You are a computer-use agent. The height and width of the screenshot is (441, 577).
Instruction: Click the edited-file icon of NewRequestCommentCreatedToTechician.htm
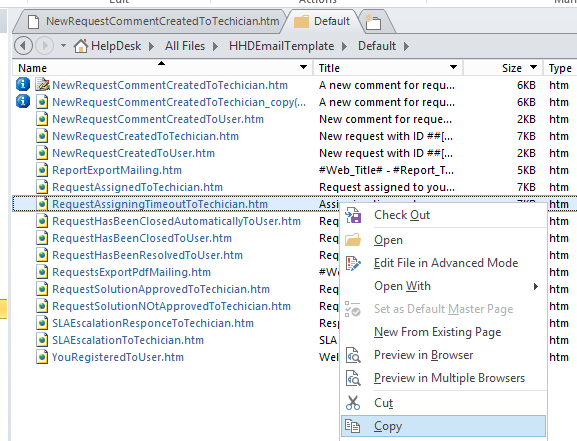[42, 84]
